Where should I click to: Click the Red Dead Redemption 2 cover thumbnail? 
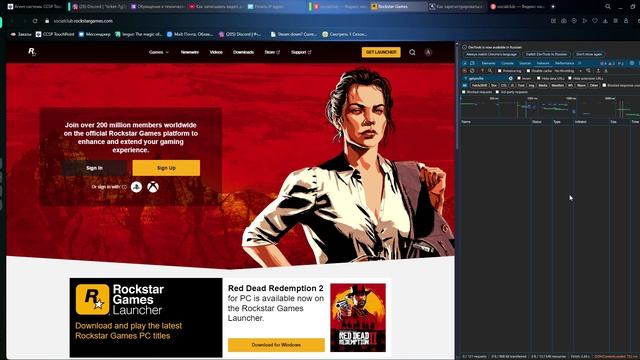[358, 318]
